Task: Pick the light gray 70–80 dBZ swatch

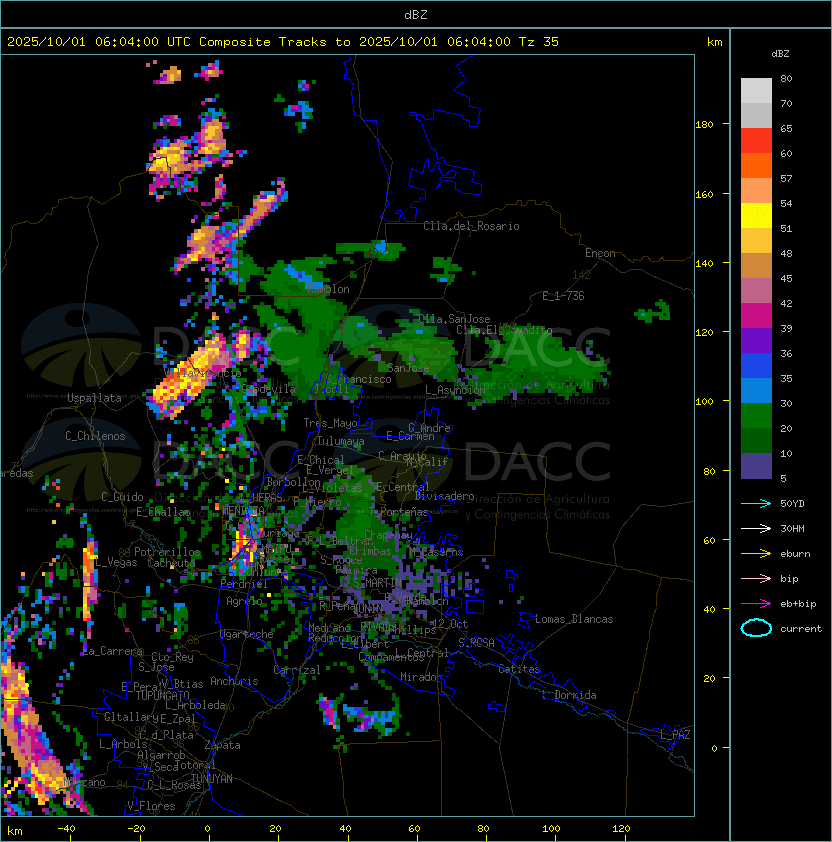Action: pyautogui.click(x=756, y=90)
